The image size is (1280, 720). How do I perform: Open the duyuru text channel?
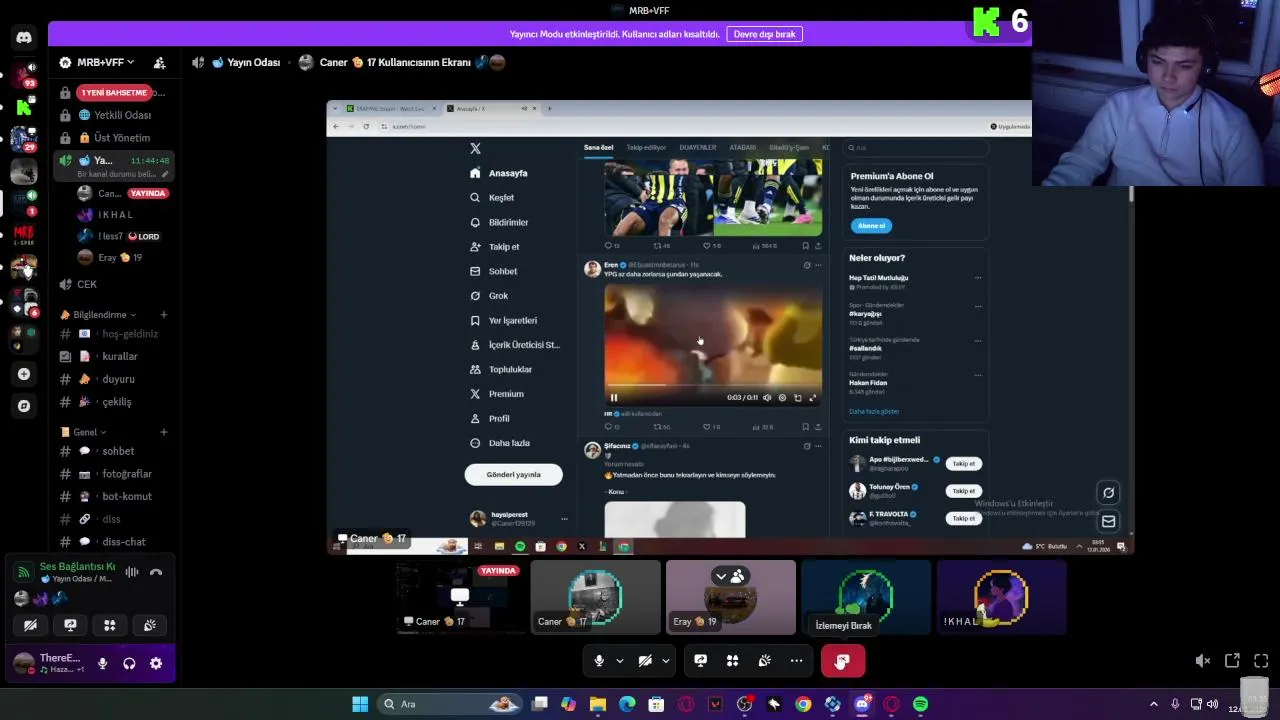115,379
